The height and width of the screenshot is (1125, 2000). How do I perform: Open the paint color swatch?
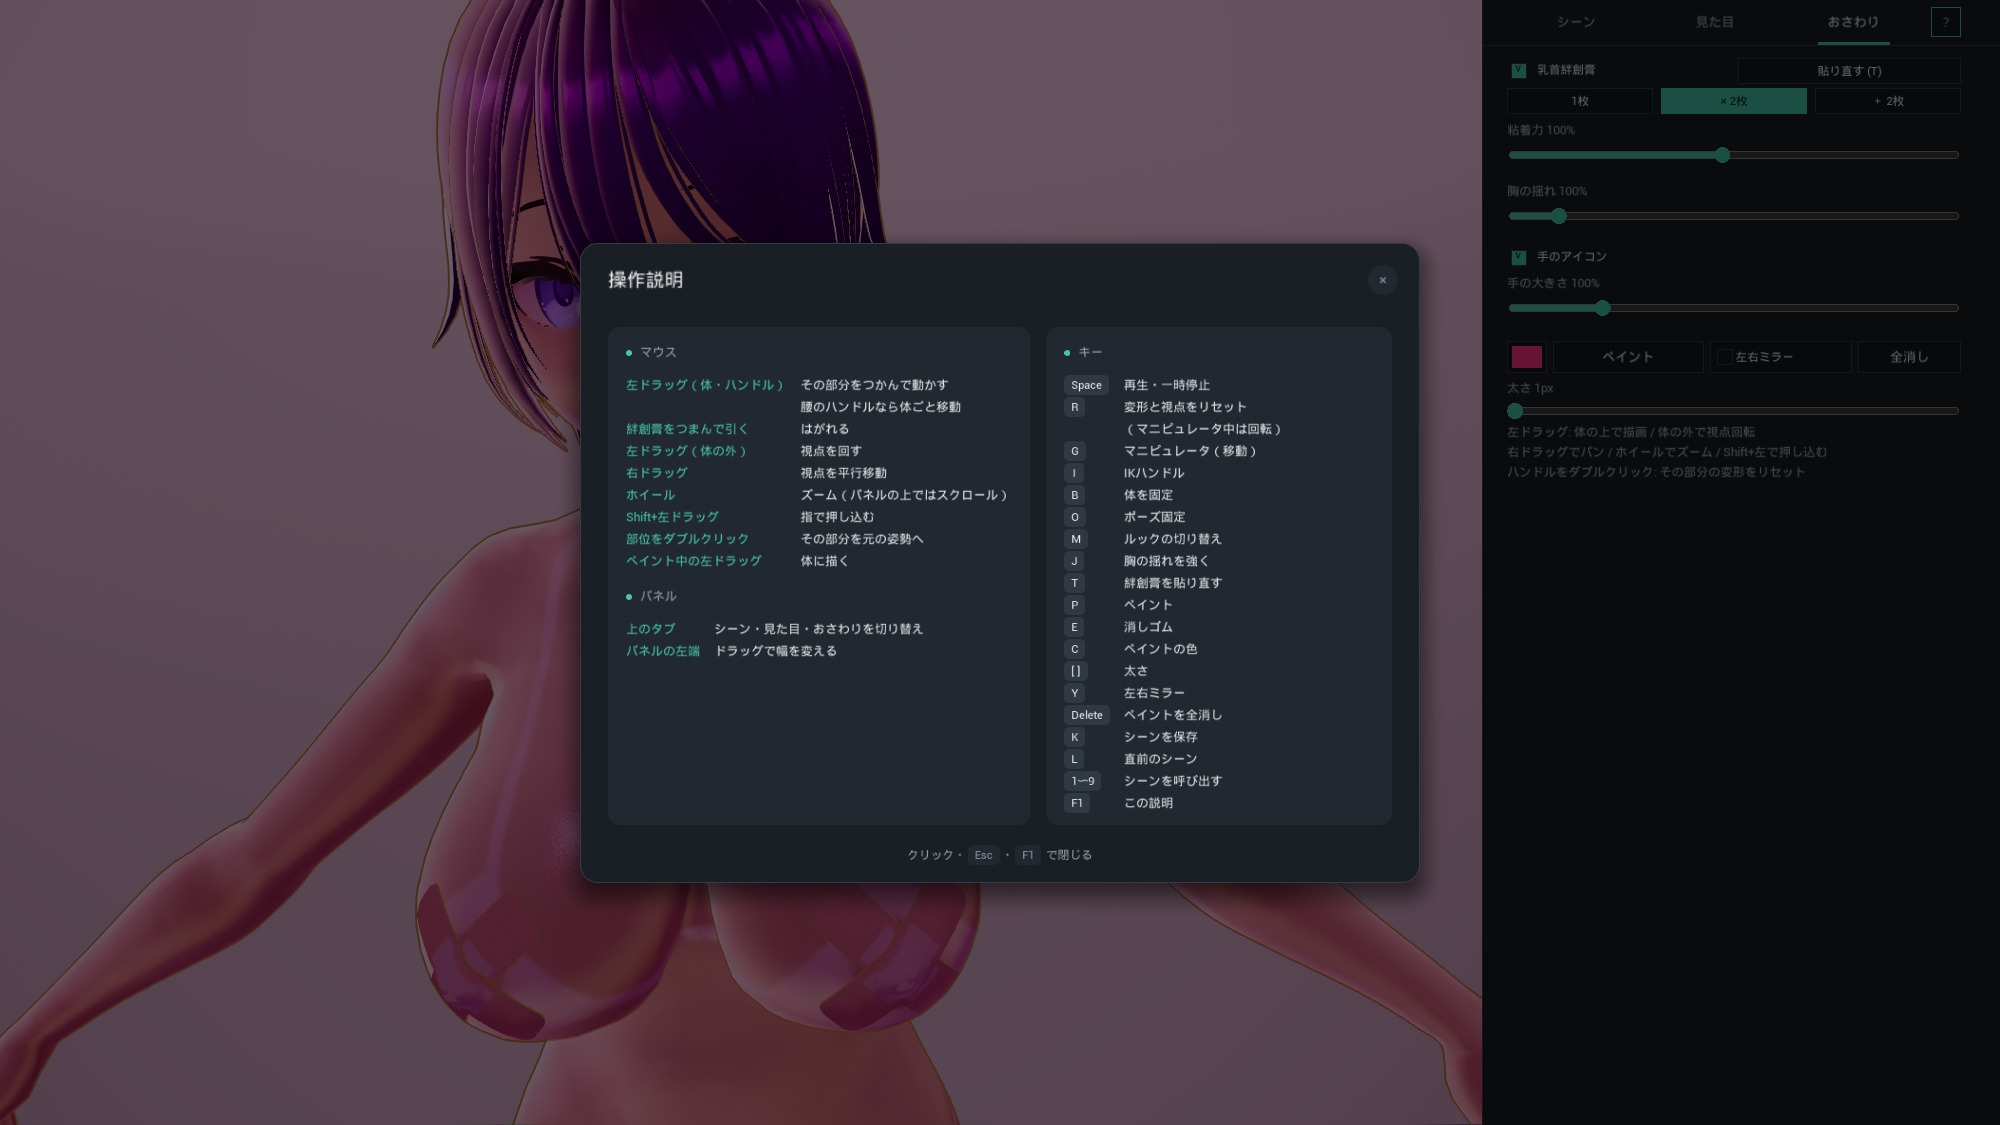click(1526, 357)
